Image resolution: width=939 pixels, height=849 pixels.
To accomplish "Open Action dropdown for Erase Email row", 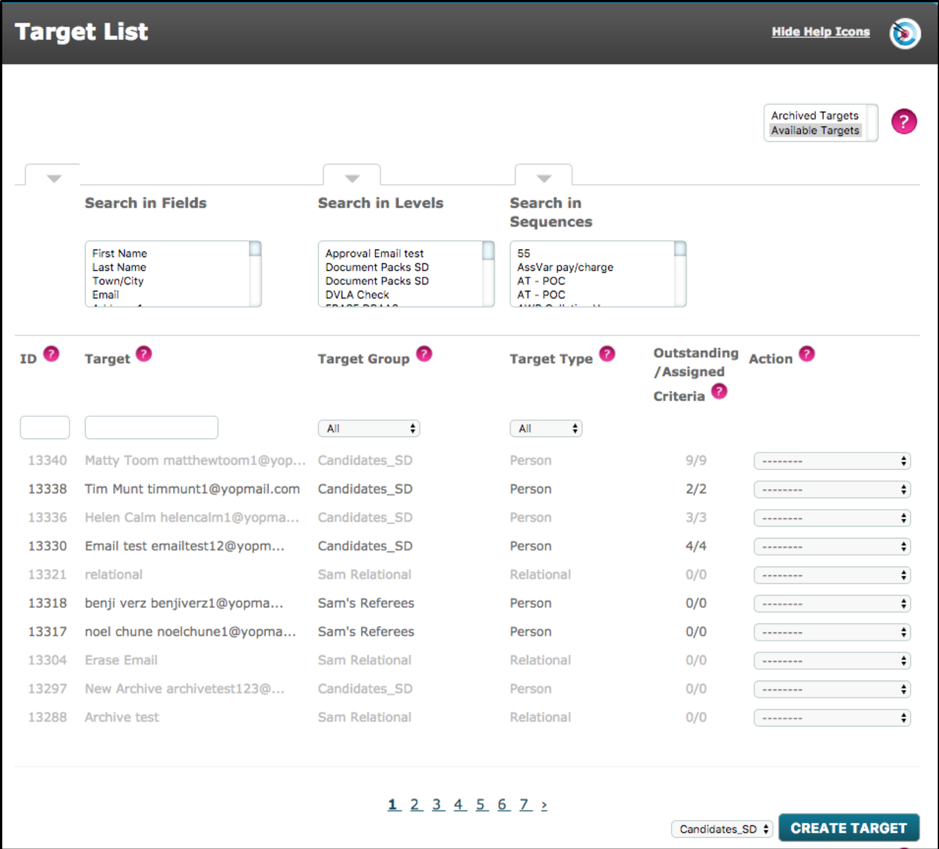I will [832, 661].
